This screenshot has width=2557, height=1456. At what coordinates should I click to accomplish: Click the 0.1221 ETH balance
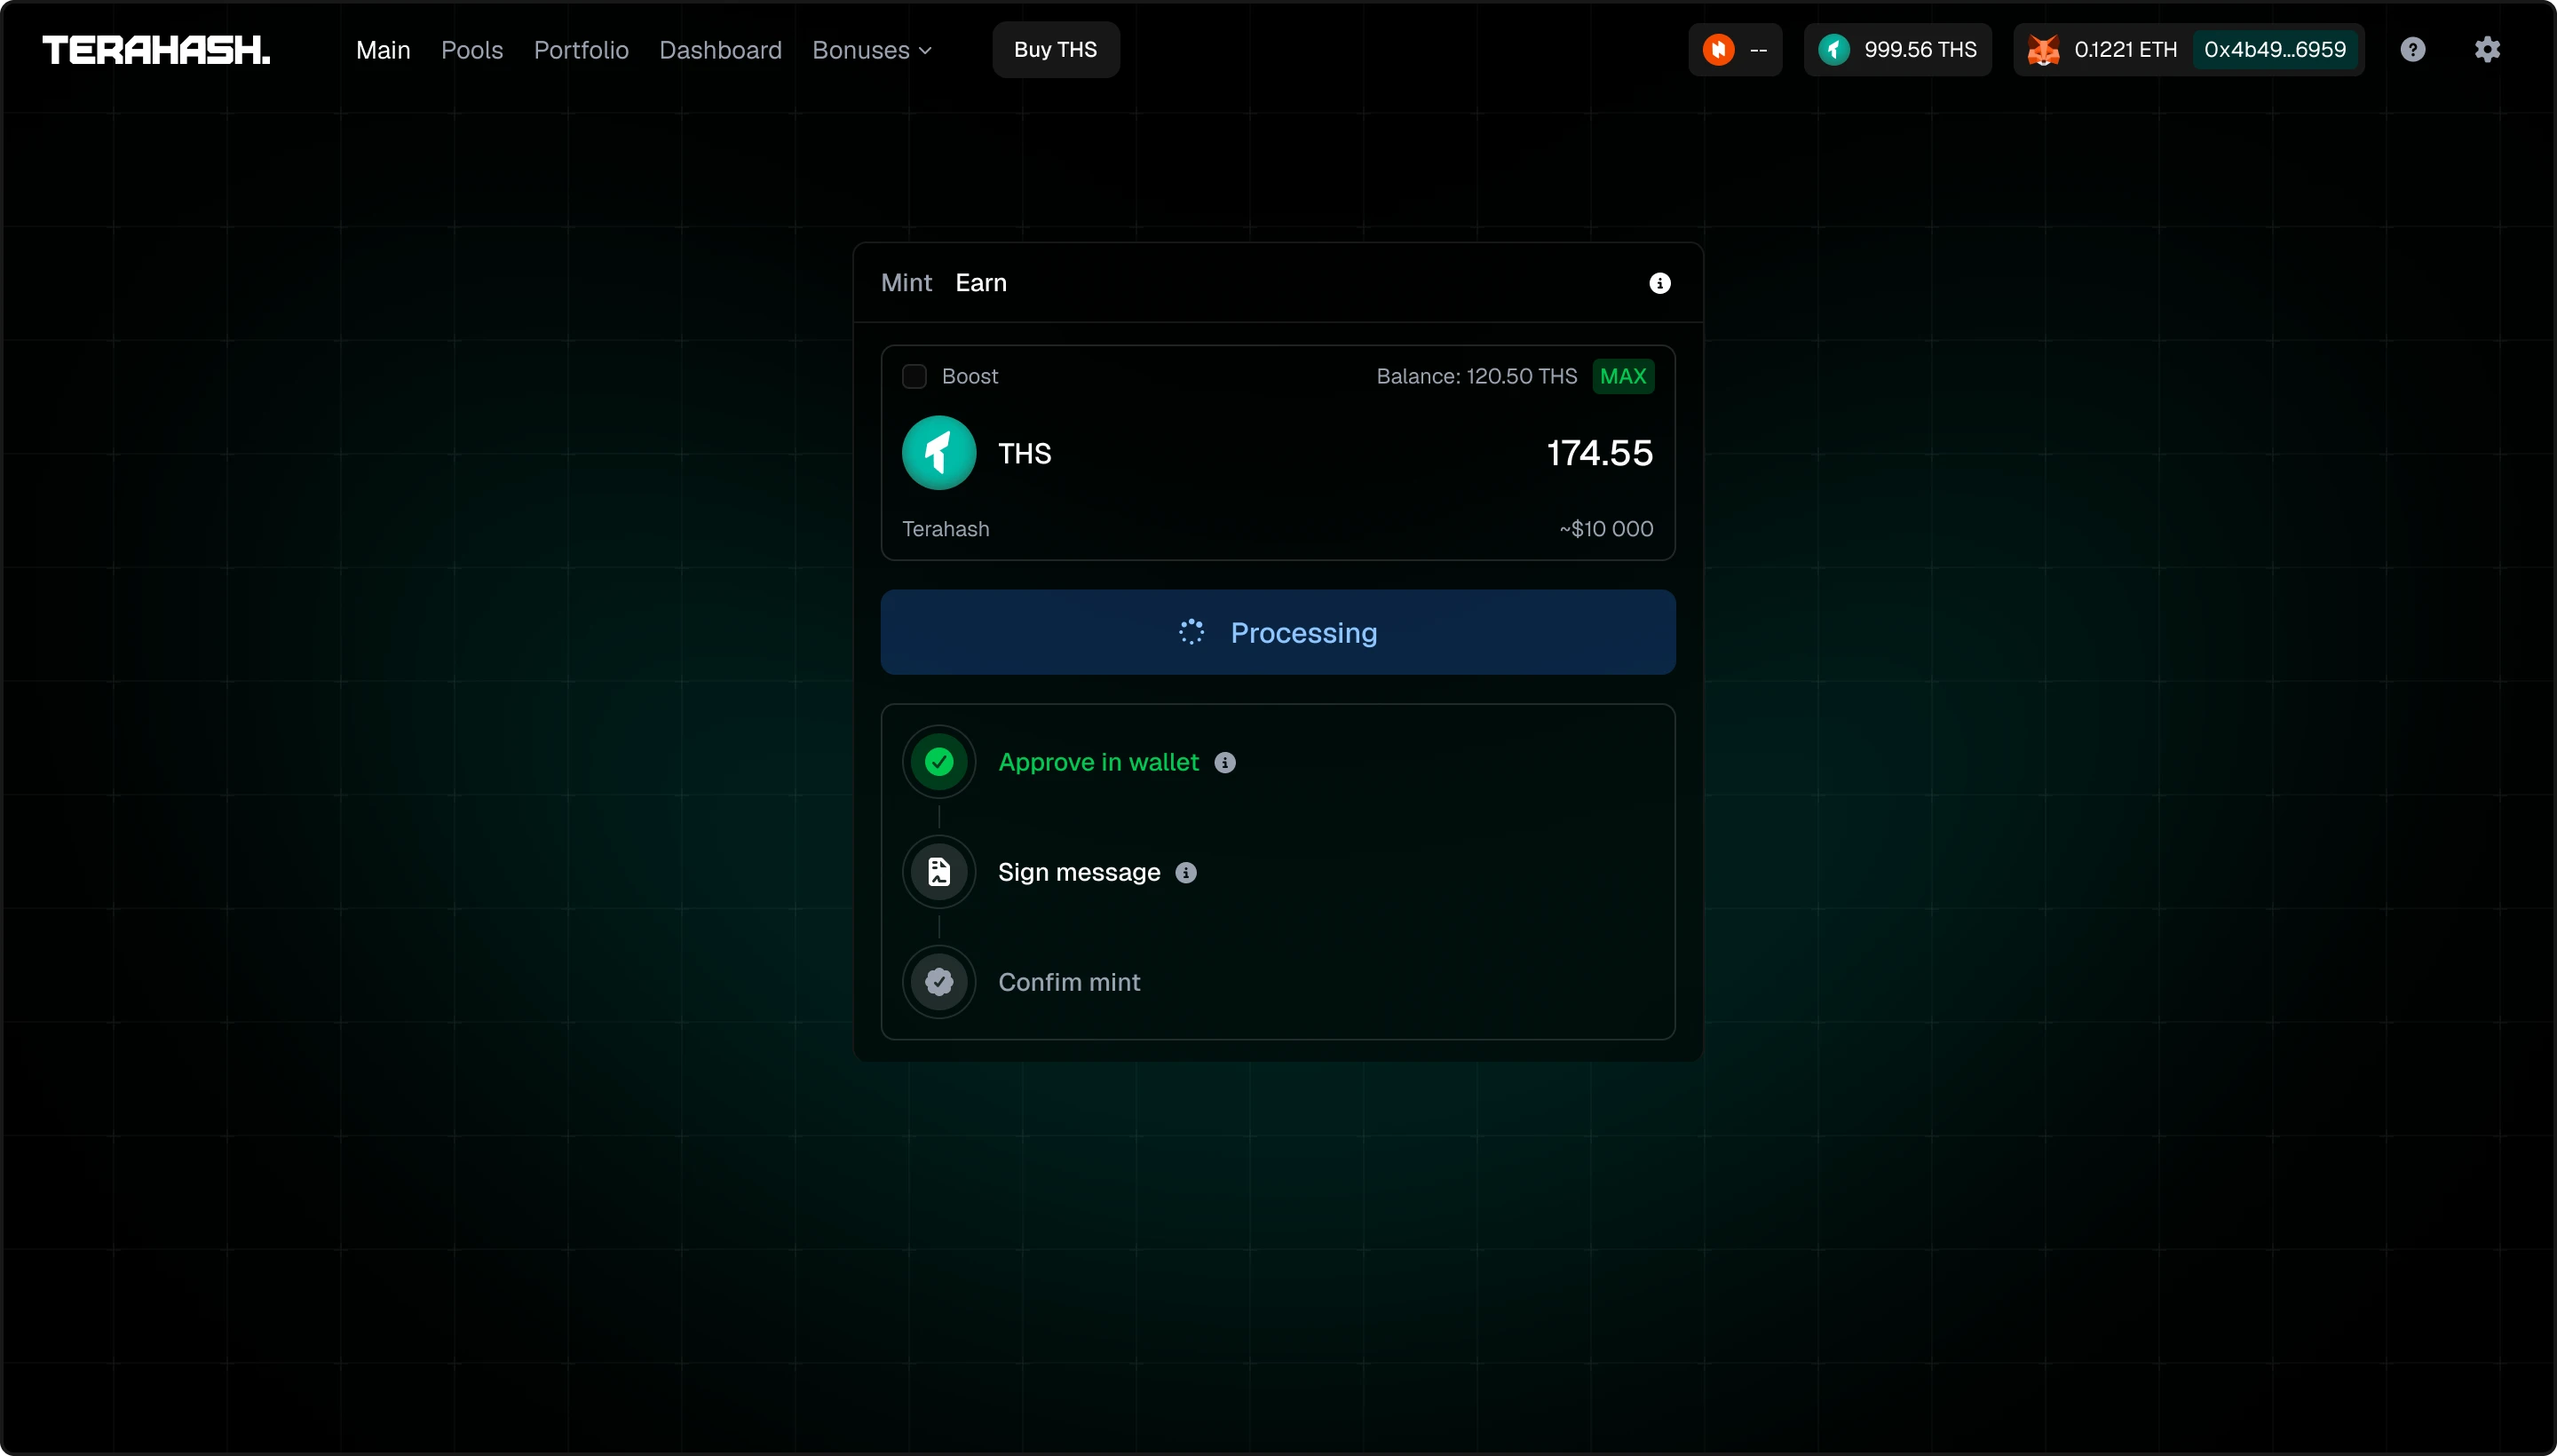coord(2126,50)
